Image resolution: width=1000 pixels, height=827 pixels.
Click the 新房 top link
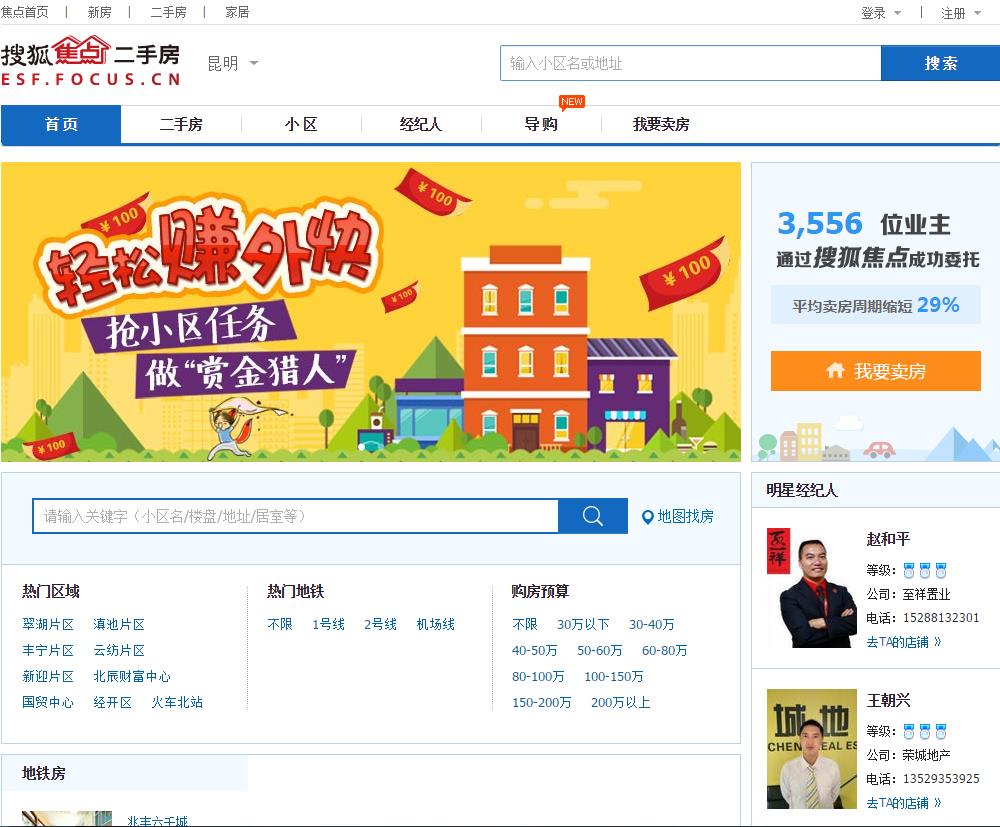pos(99,12)
